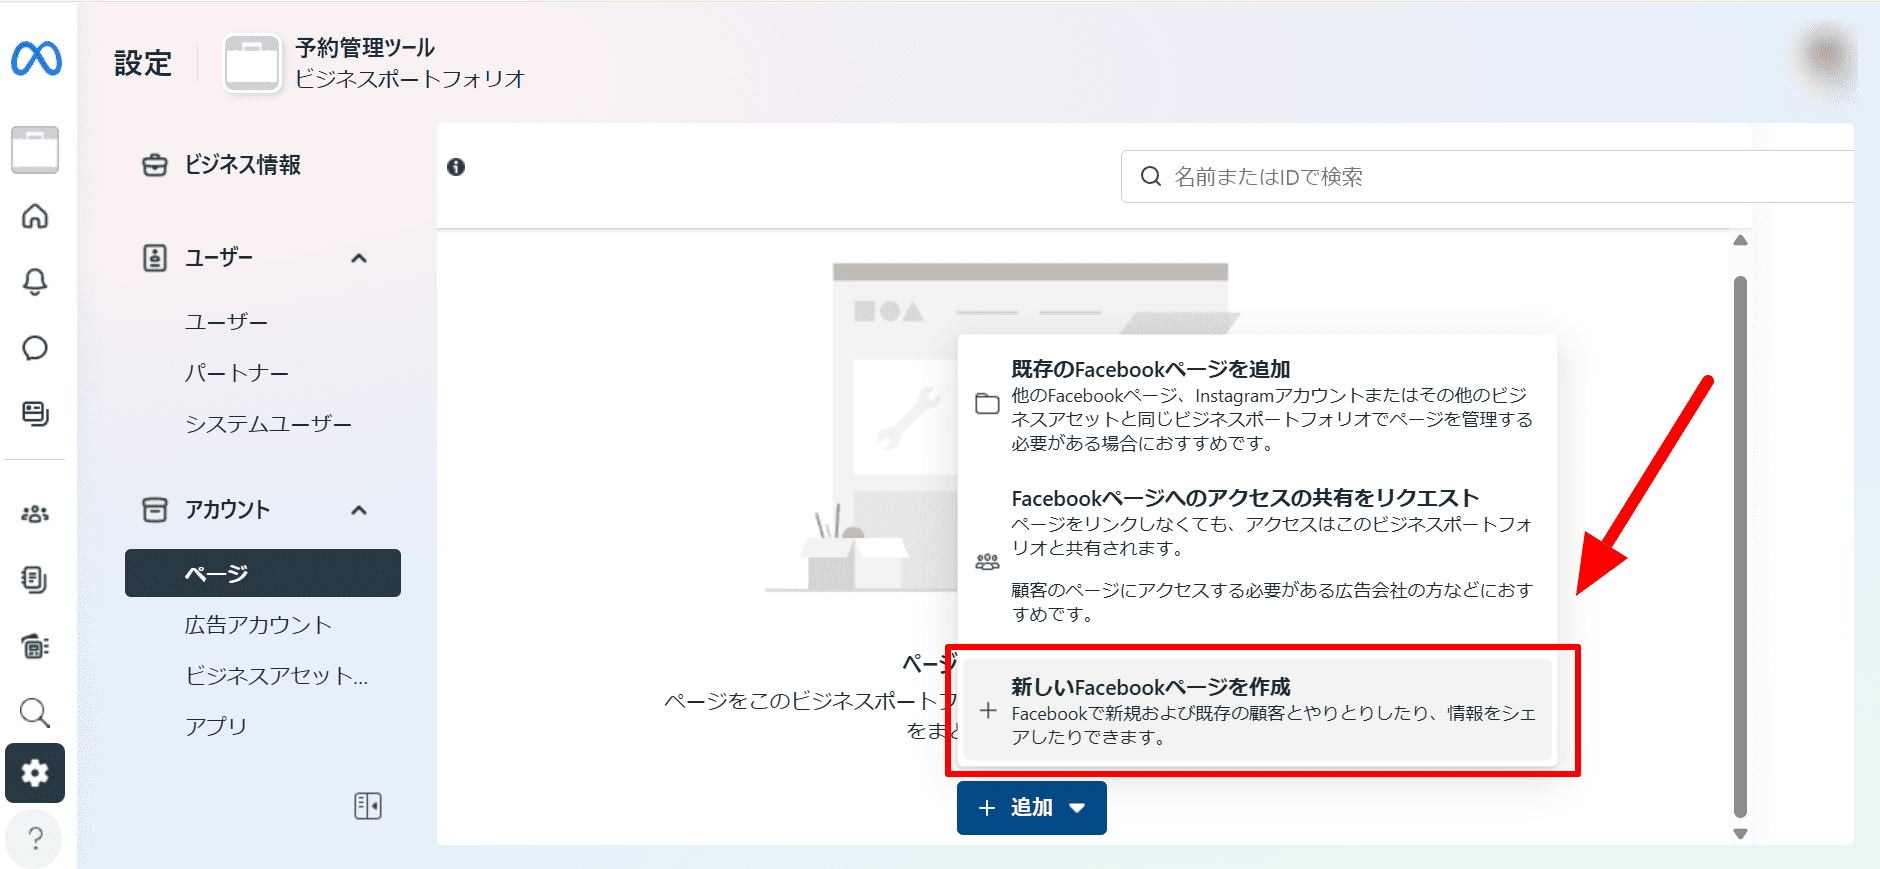1880x869 pixels.
Task: Open the content news icon in rail
Action: 35,414
